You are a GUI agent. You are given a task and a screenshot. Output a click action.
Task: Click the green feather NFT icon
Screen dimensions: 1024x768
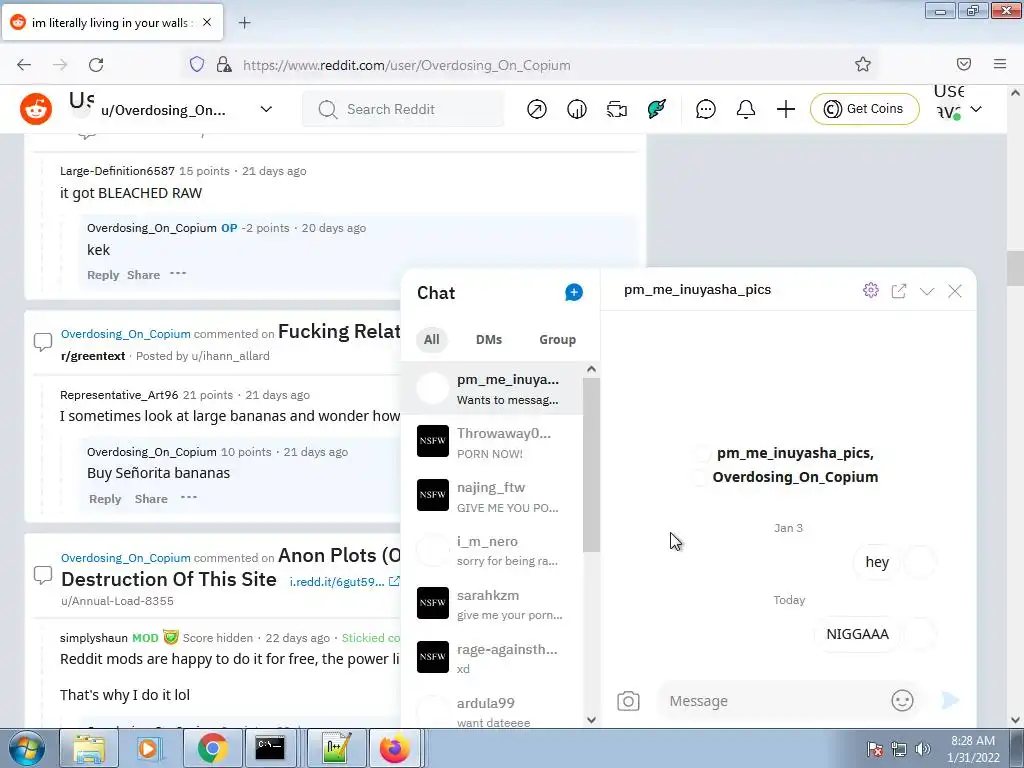point(656,109)
